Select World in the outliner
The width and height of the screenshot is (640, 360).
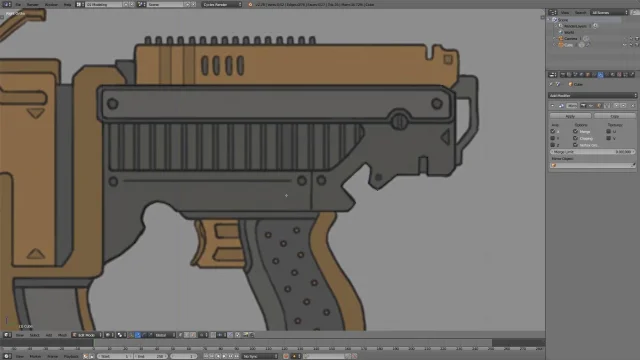(569, 32)
